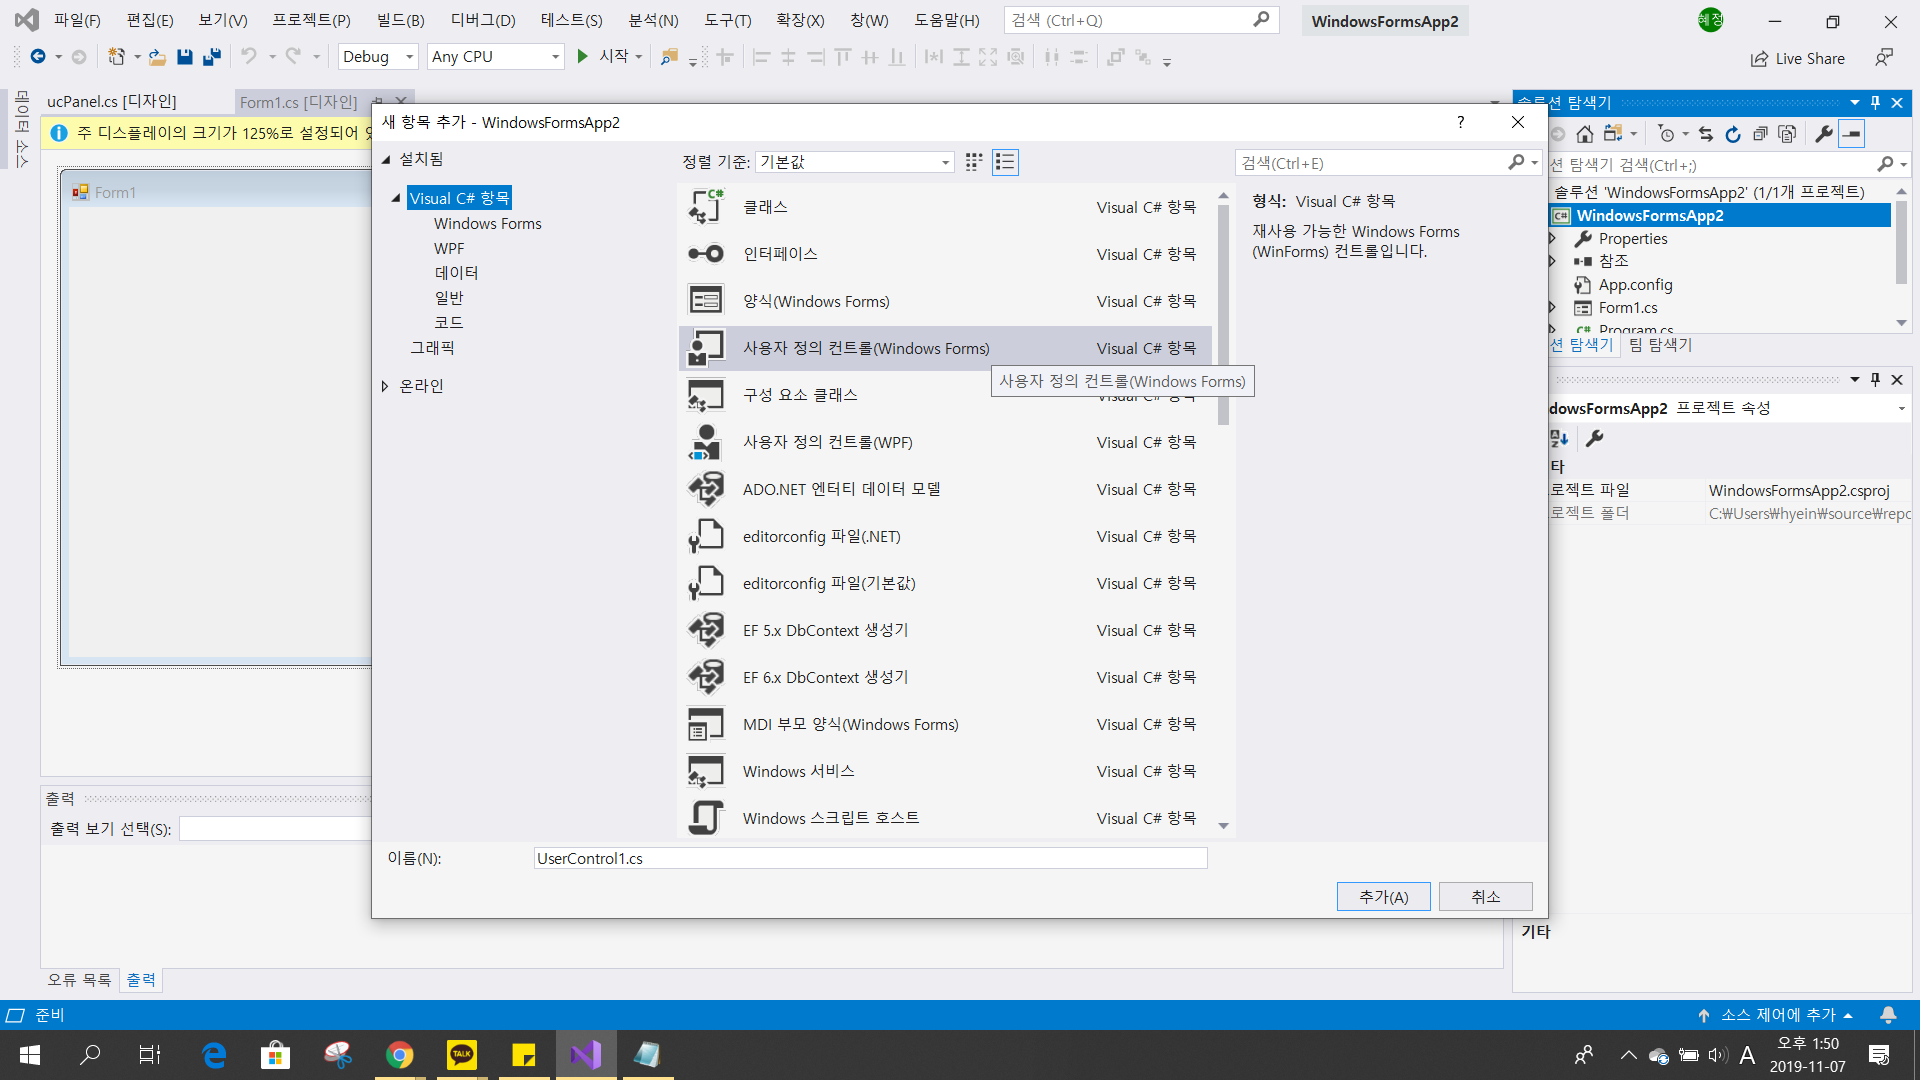
Task: Switch to medium icons view in dialog
Action: (x=973, y=162)
